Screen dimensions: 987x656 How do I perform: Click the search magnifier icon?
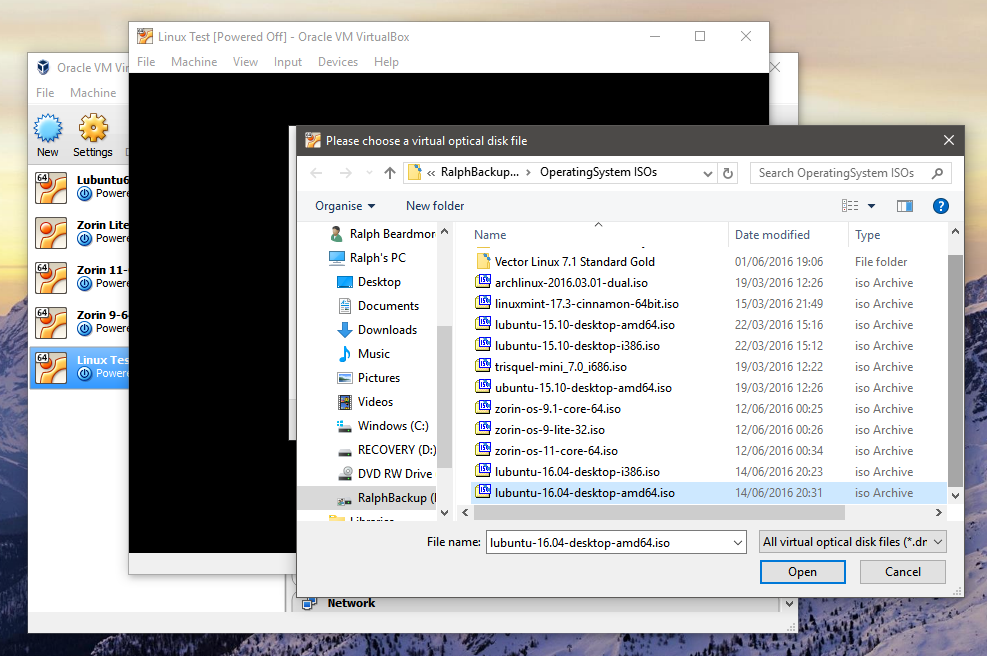click(x=938, y=172)
